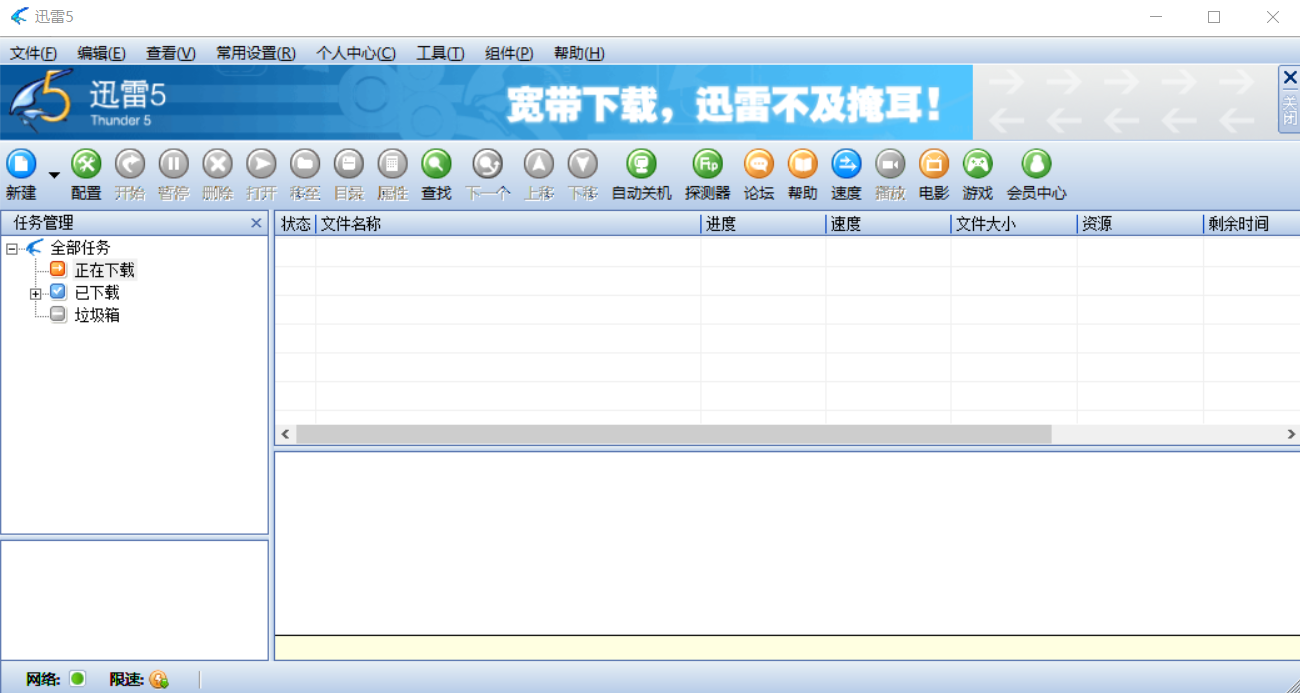Open the dropdown arrow beside 新建
Screen dimensions: 1300x693
[x=54, y=175]
